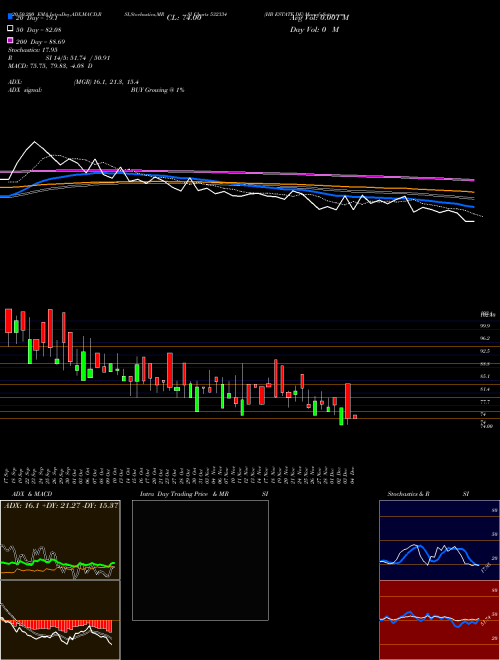500x660 pixels.
Task: Click the blue 20 Day legend swatch
Action: pyautogui.click(x=10, y=16)
